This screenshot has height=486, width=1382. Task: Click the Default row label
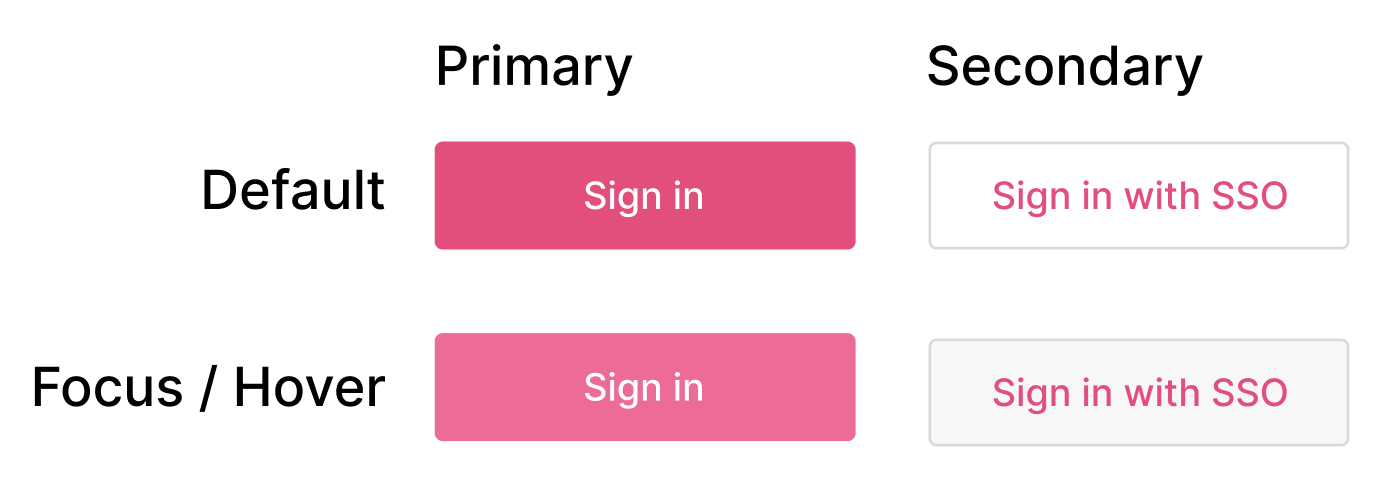coord(293,190)
